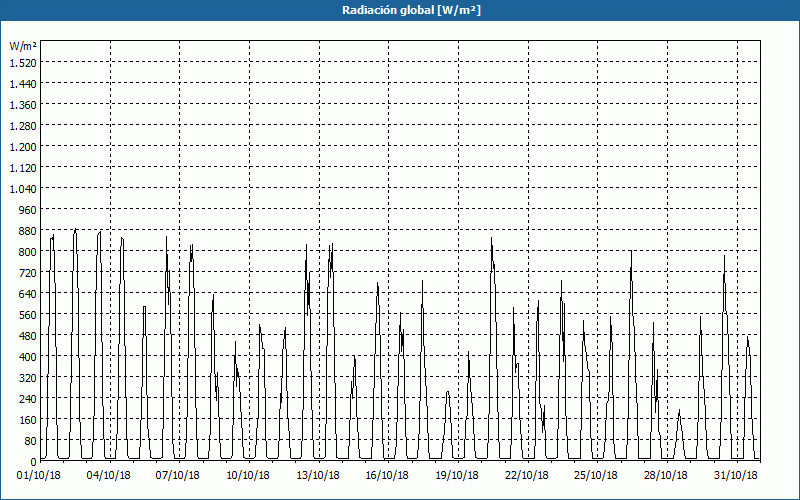This screenshot has height=500, width=800.
Task: Click the 0 axis value
Action: click(x=34, y=462)
